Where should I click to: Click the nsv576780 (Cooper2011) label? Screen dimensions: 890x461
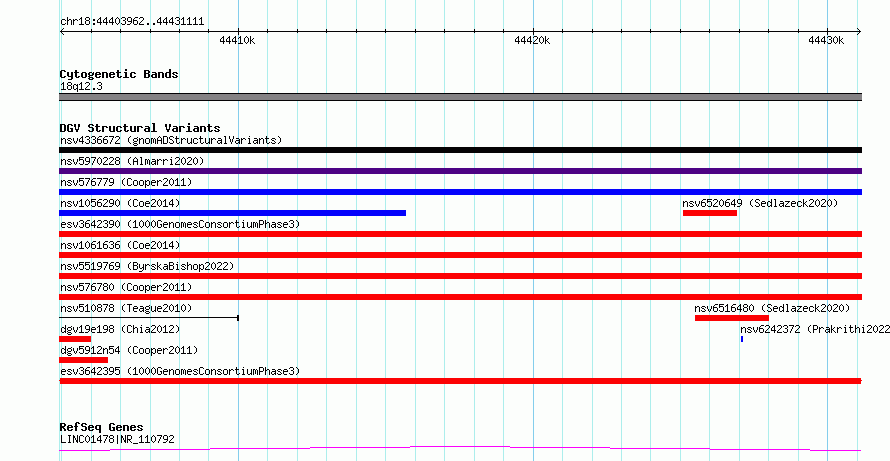(127, 287)
